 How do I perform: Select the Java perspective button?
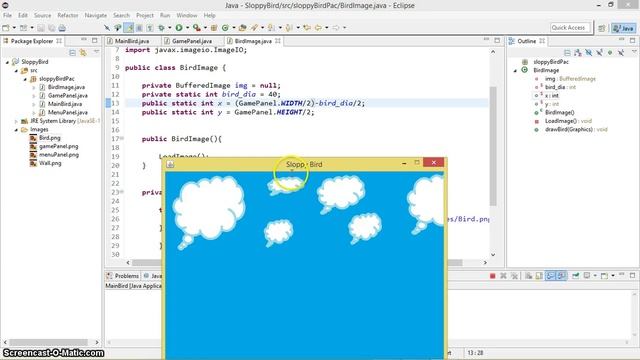(x=623, y=28)
